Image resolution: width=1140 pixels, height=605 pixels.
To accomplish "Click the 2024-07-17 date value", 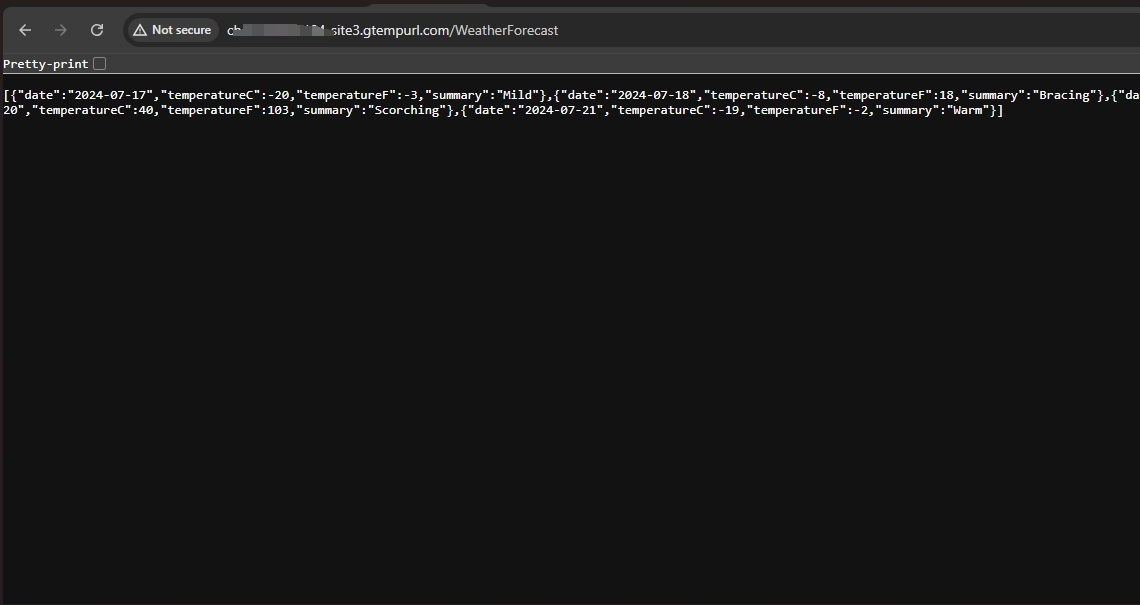I will pos(114,95).
